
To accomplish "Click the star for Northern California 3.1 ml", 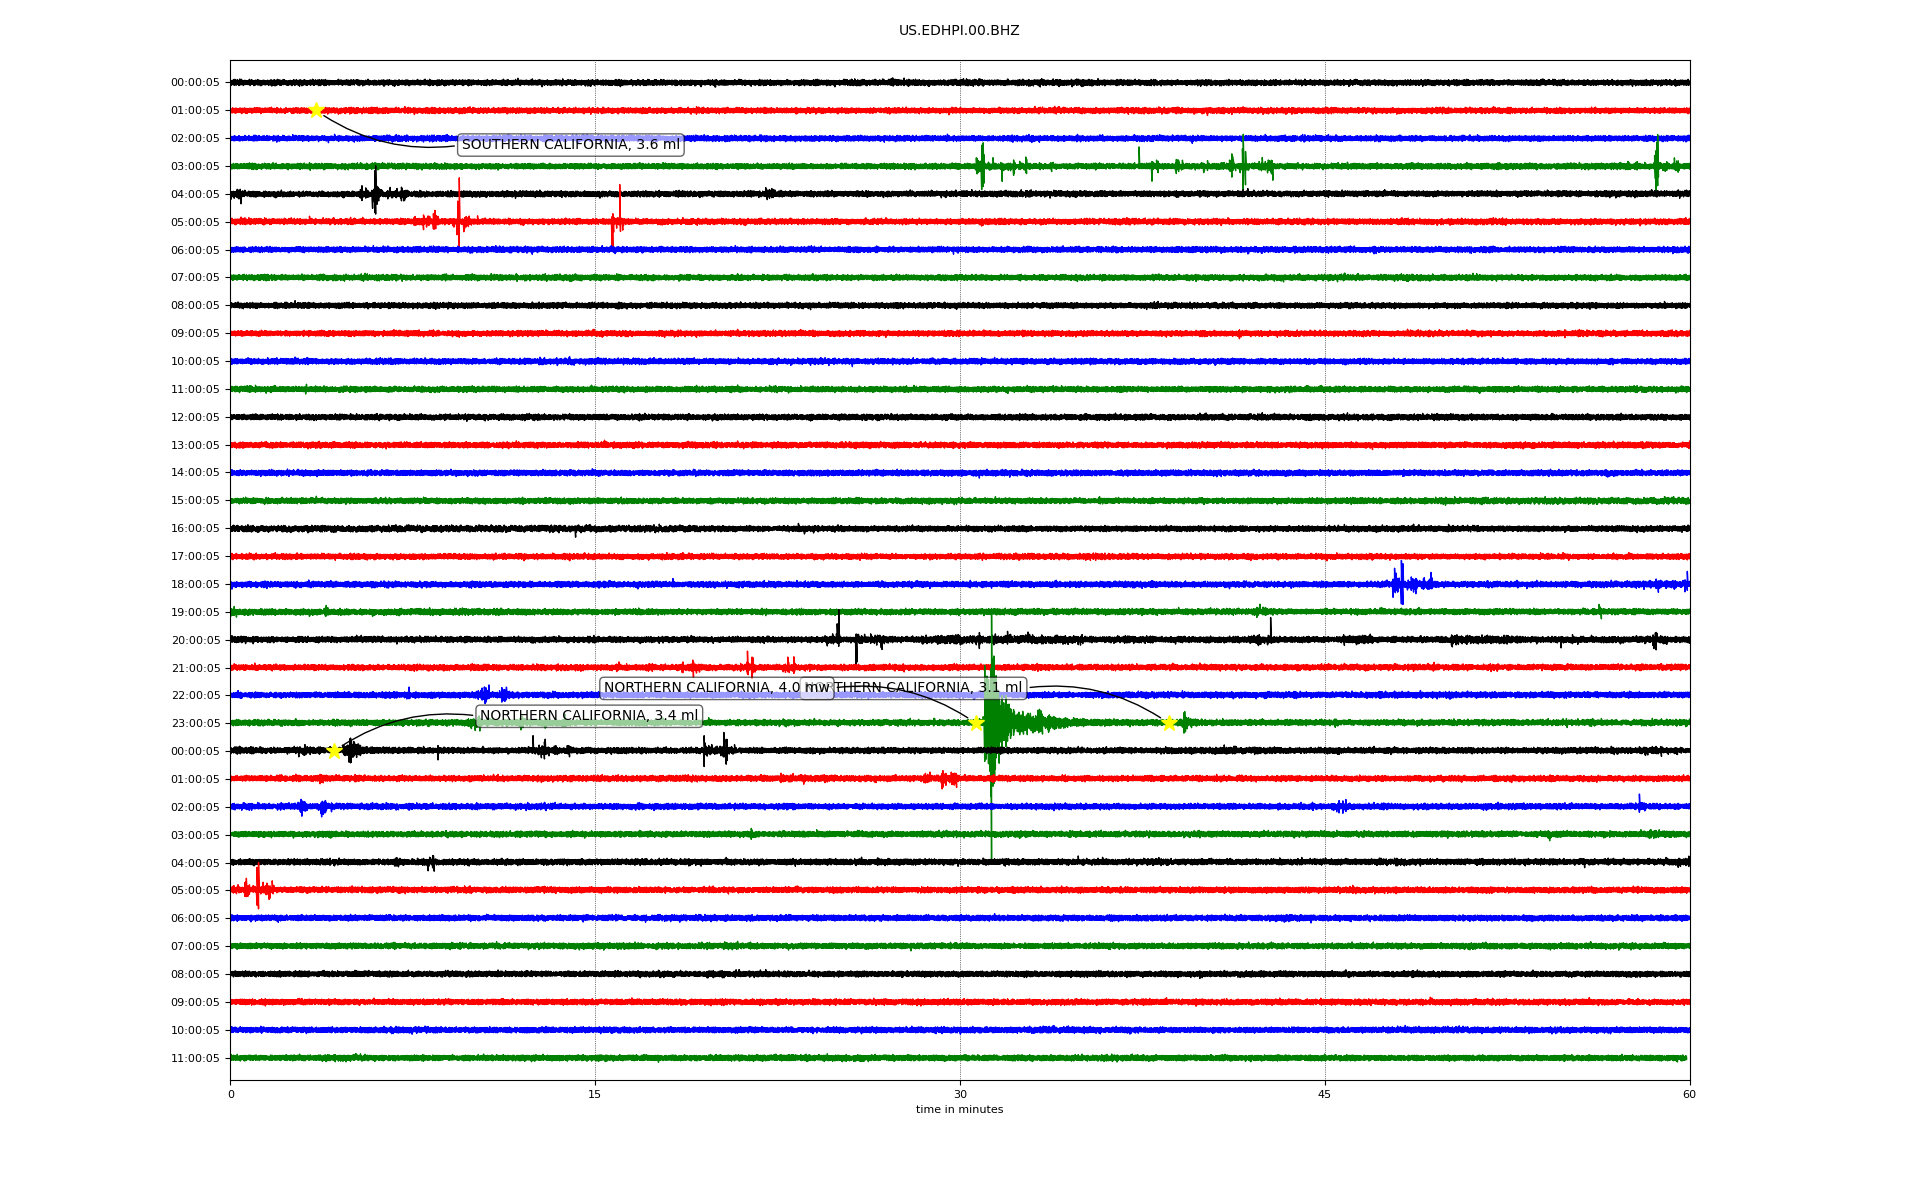I will coord(1169,723).
